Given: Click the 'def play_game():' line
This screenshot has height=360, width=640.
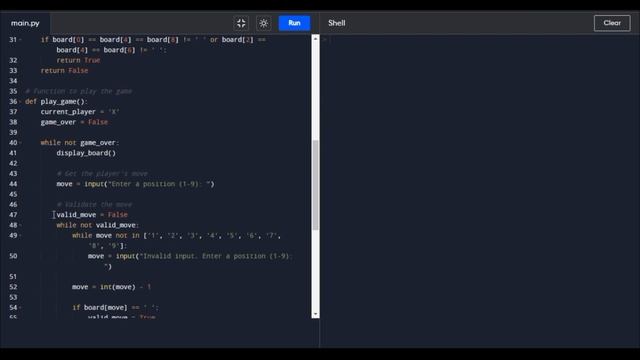Looking at the screenshot, I should (x=56, y=102).
